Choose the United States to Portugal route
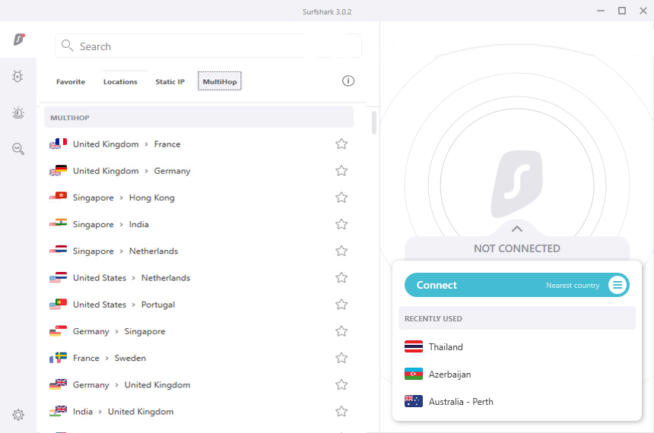 click(199, 305)
